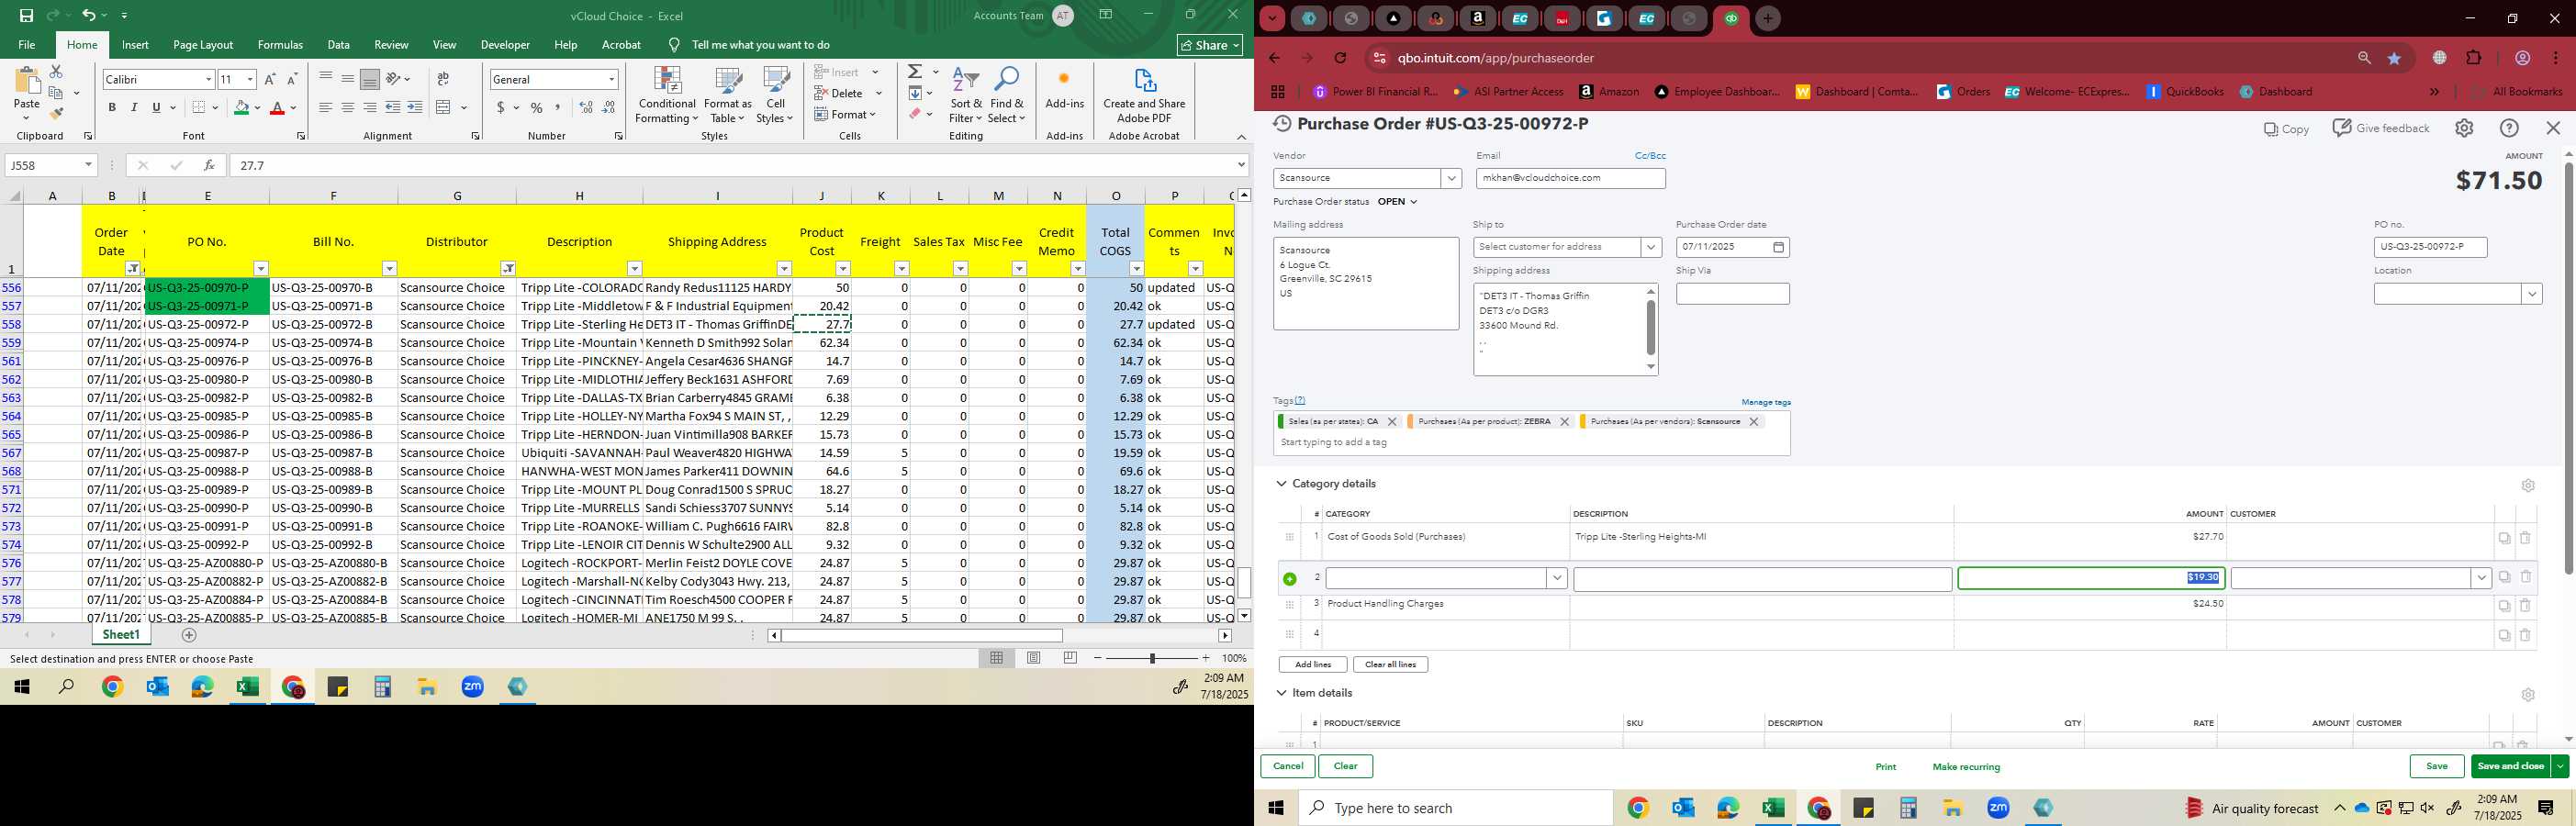Open the QuickBooks help question icon
The width and height of the screenshot is (2576, 826).
(2509, 128)
